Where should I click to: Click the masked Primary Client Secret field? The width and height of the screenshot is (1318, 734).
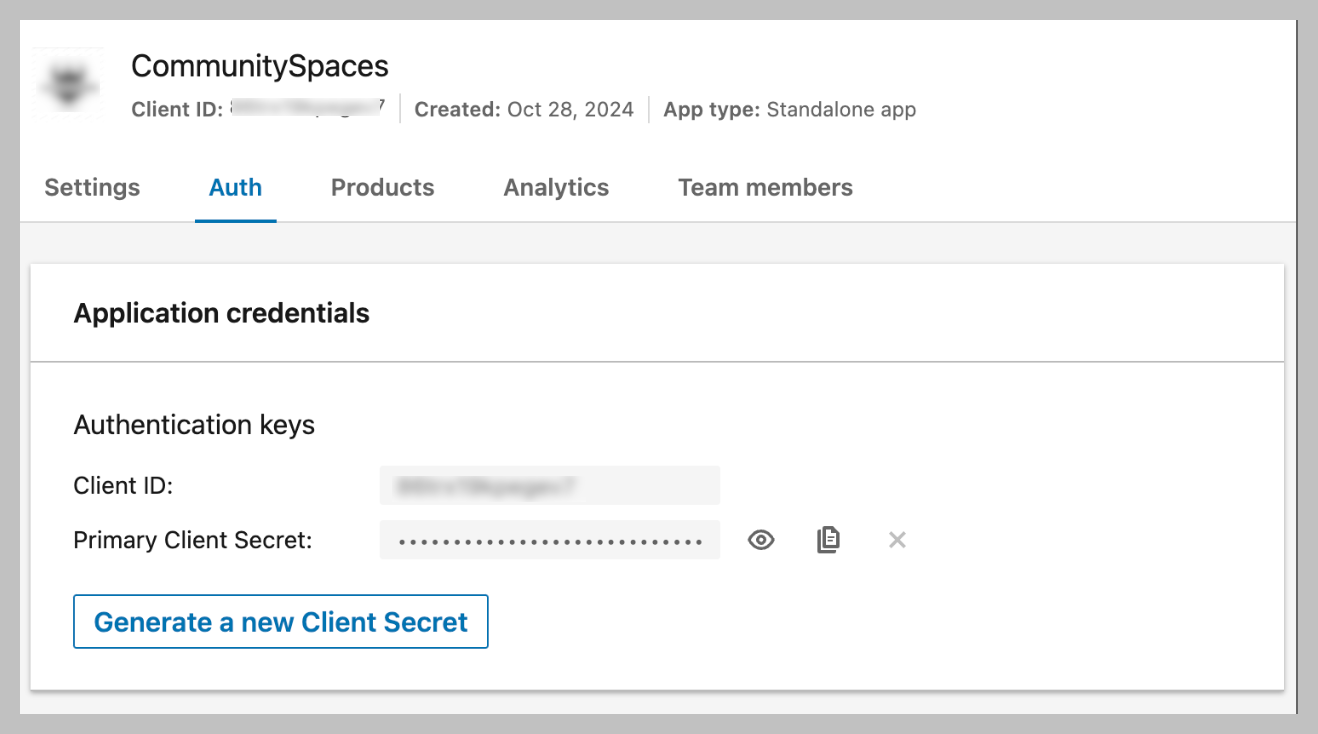click(x=549, y=540)
